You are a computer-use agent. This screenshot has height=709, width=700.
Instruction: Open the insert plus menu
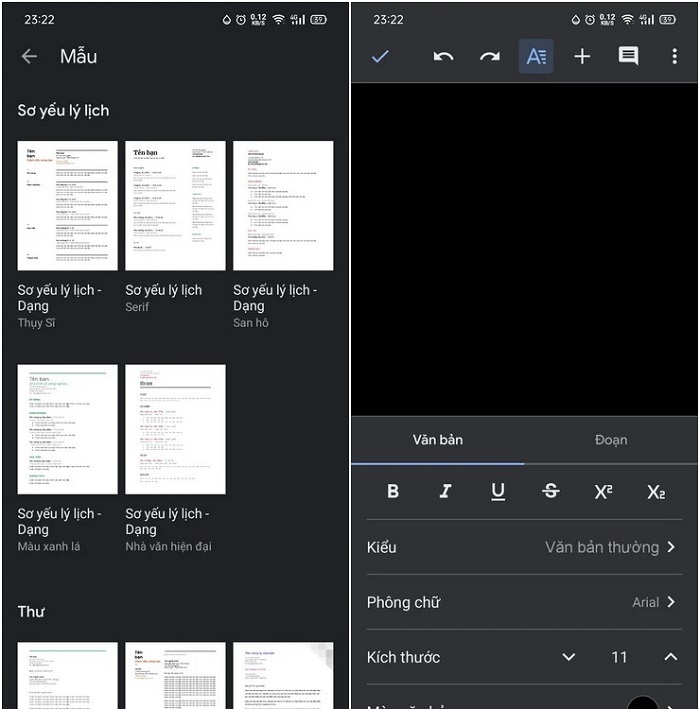[582, 57]
